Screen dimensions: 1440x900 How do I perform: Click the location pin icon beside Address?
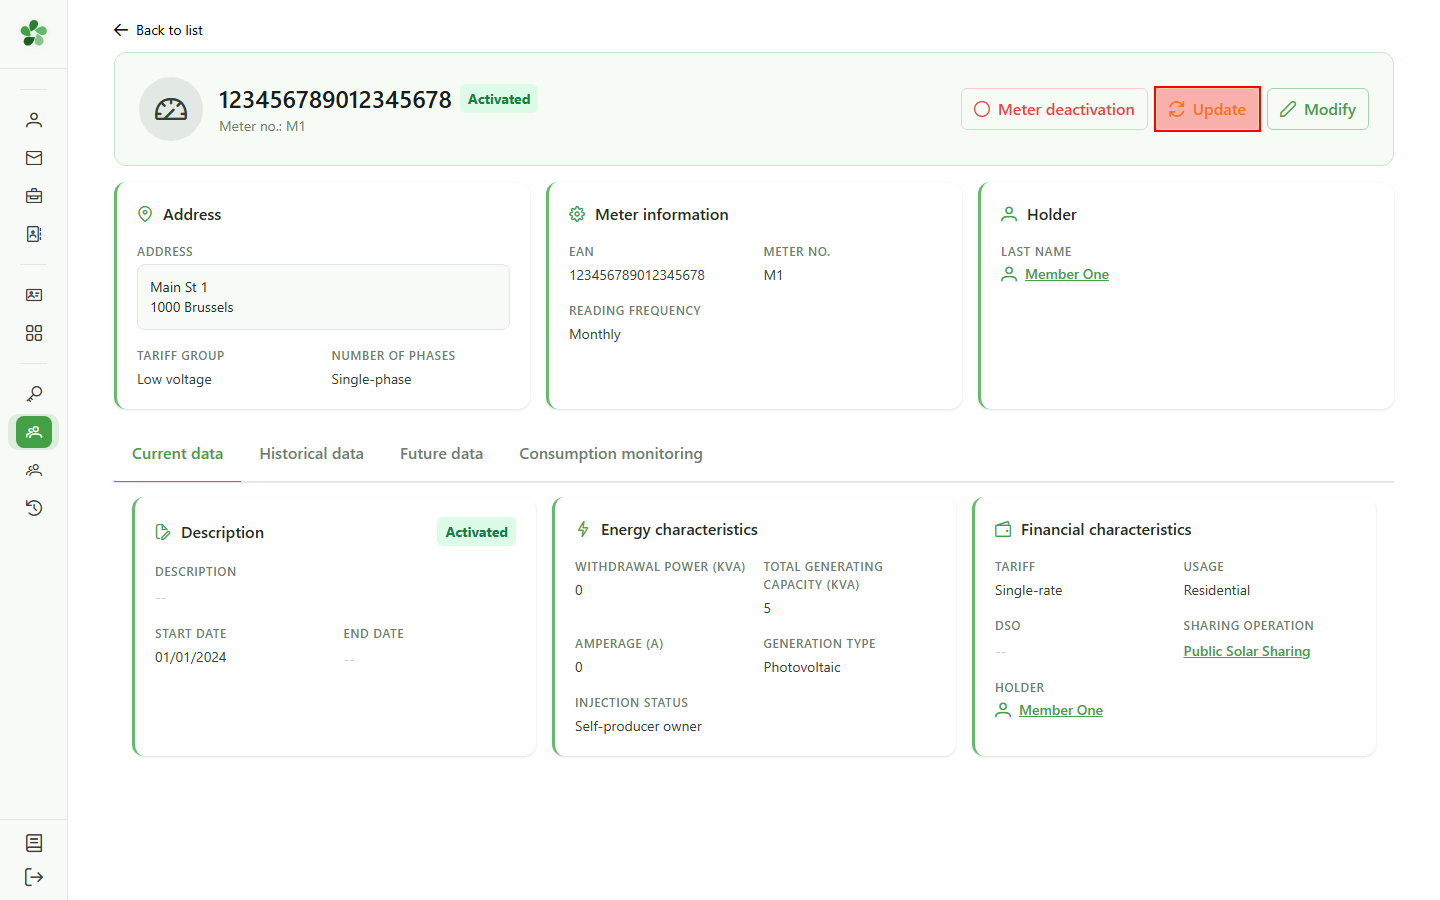(x=145, y=214)
